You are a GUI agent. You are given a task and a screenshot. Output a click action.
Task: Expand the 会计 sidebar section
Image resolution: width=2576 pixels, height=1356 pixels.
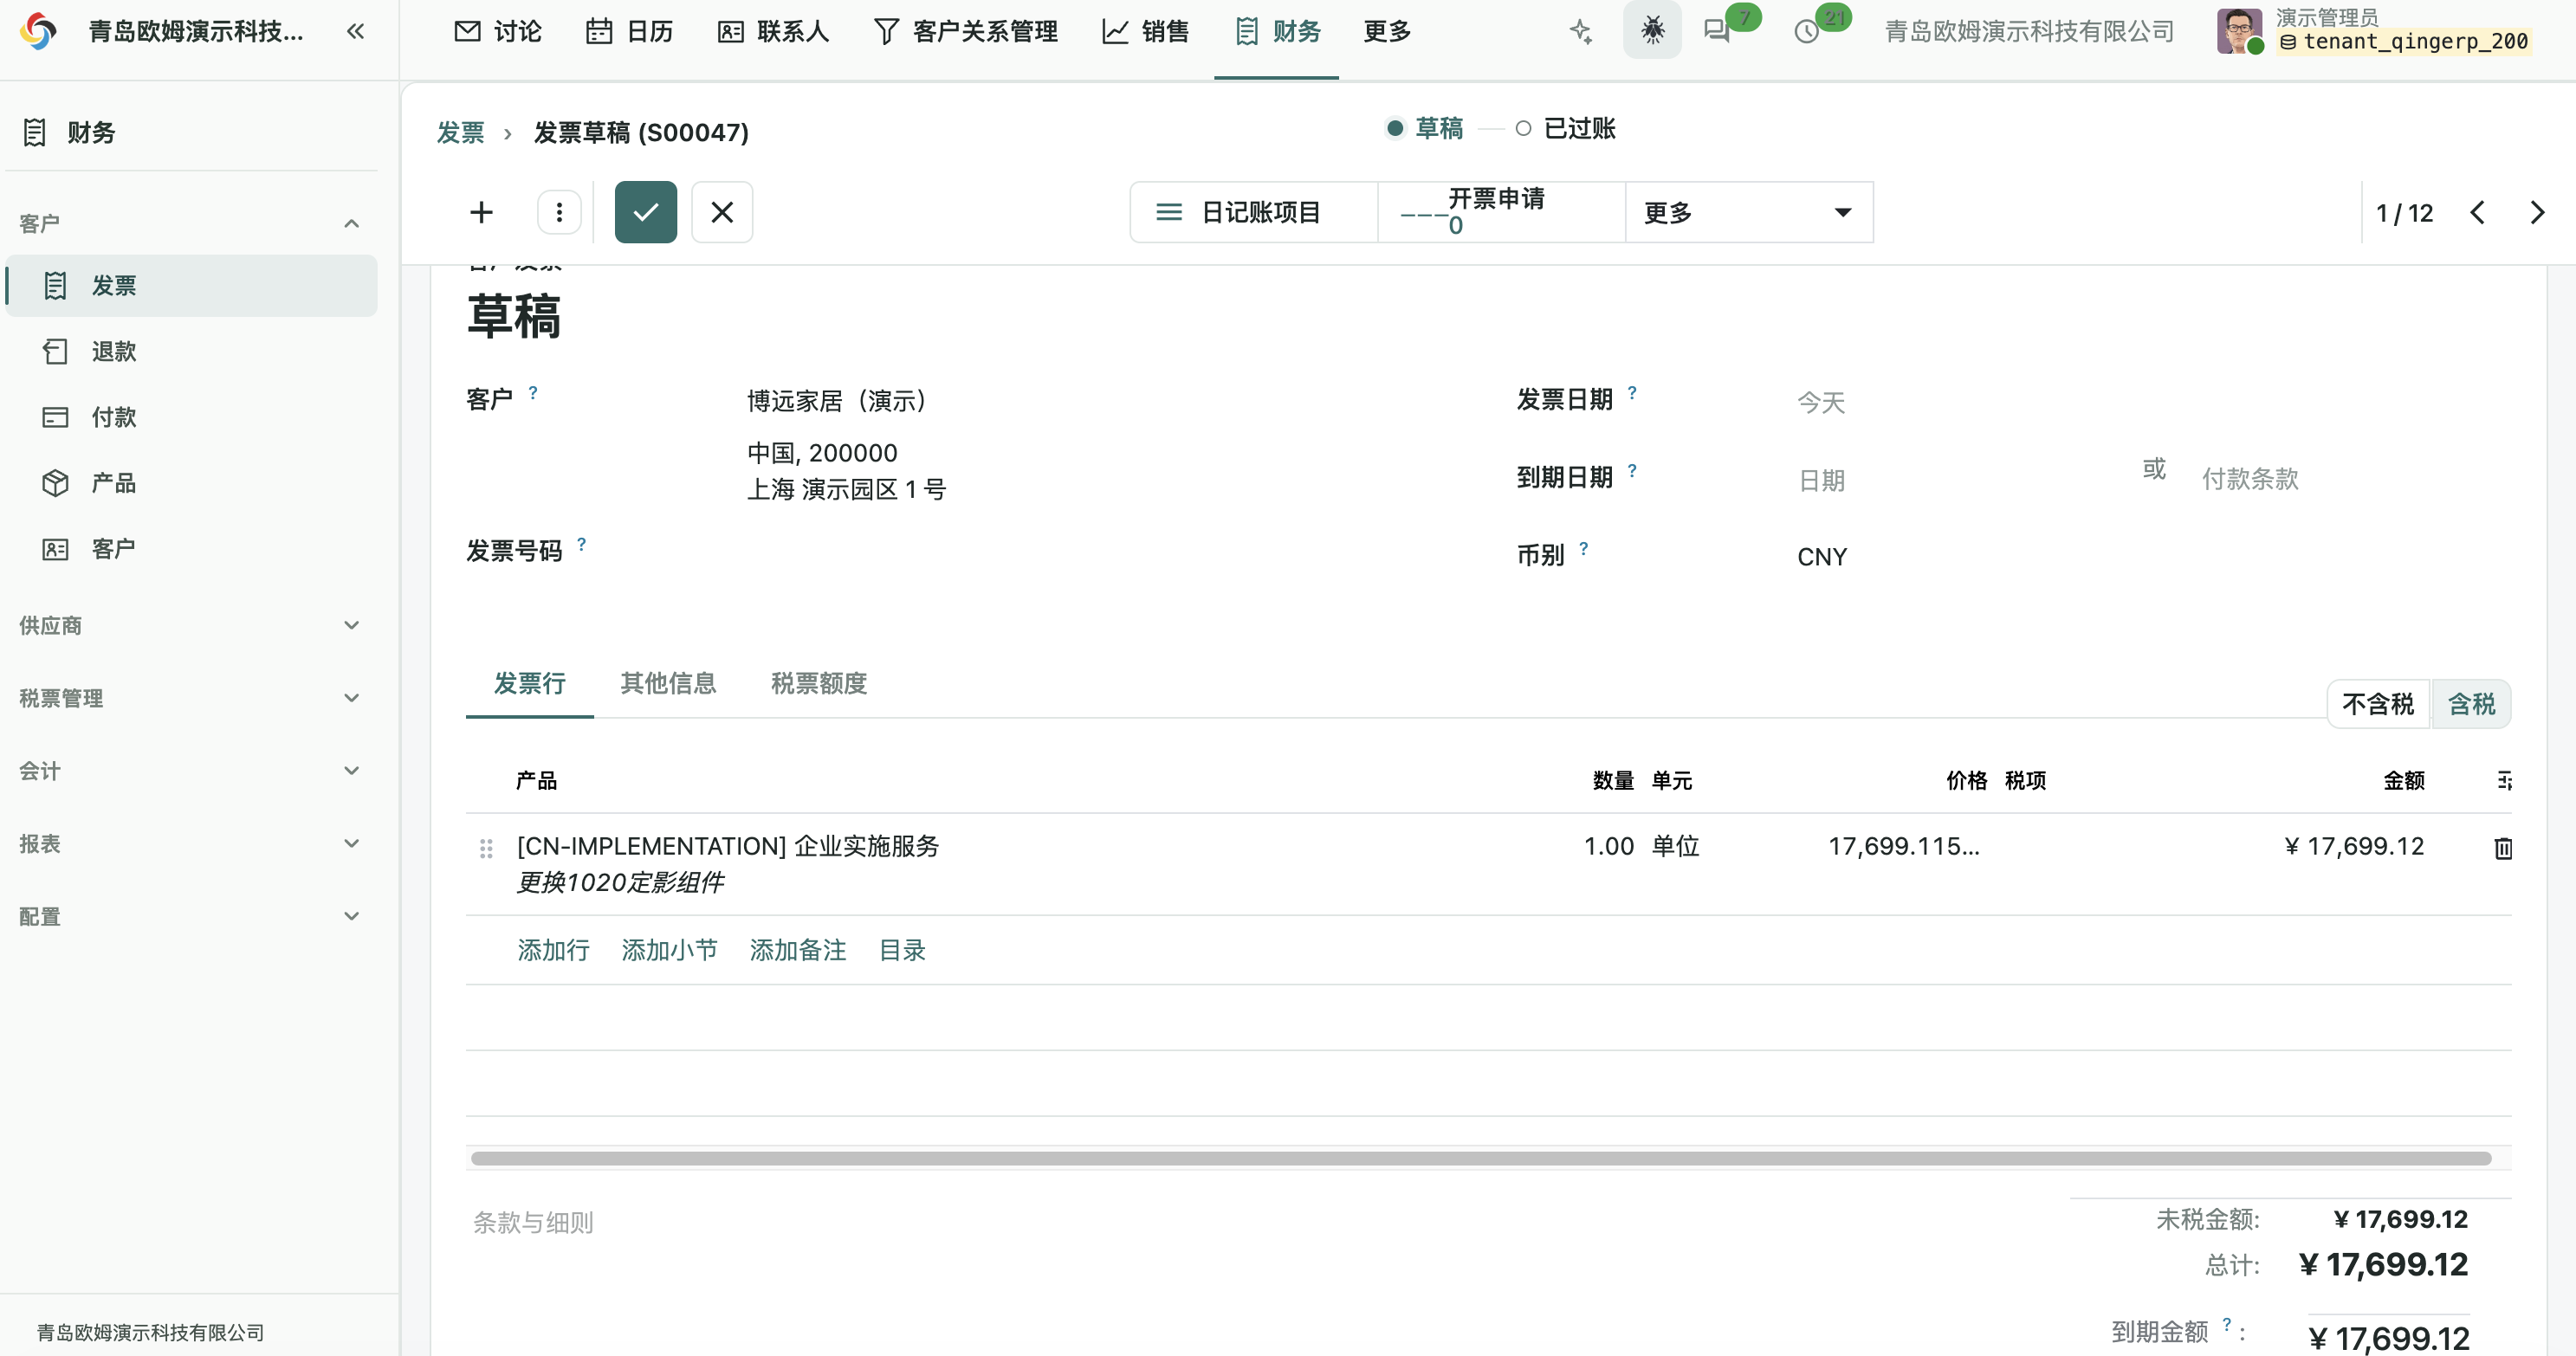pos(190,771)
